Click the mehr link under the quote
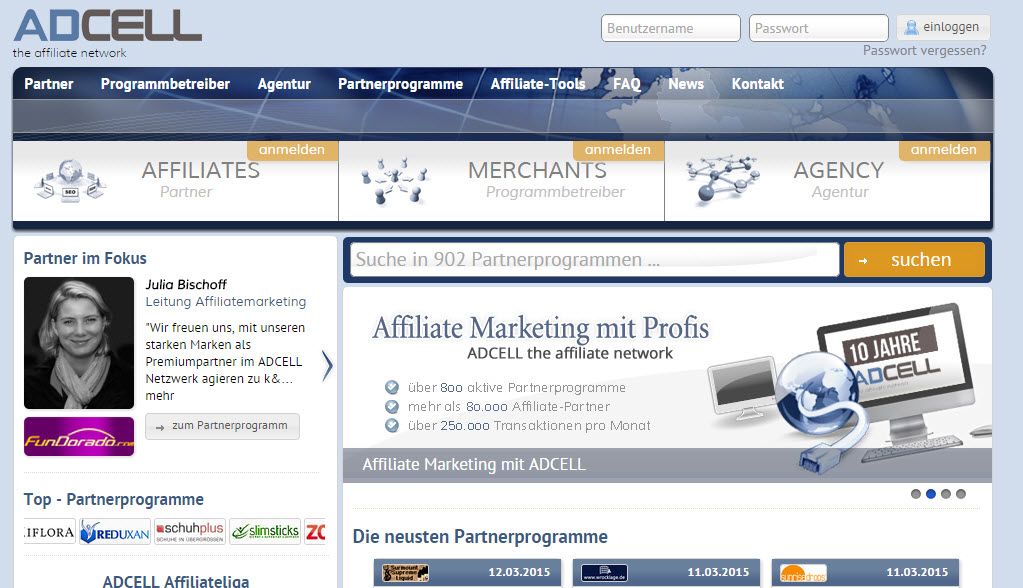Screen dimensions: 1023x588 [x=160, y=395]
